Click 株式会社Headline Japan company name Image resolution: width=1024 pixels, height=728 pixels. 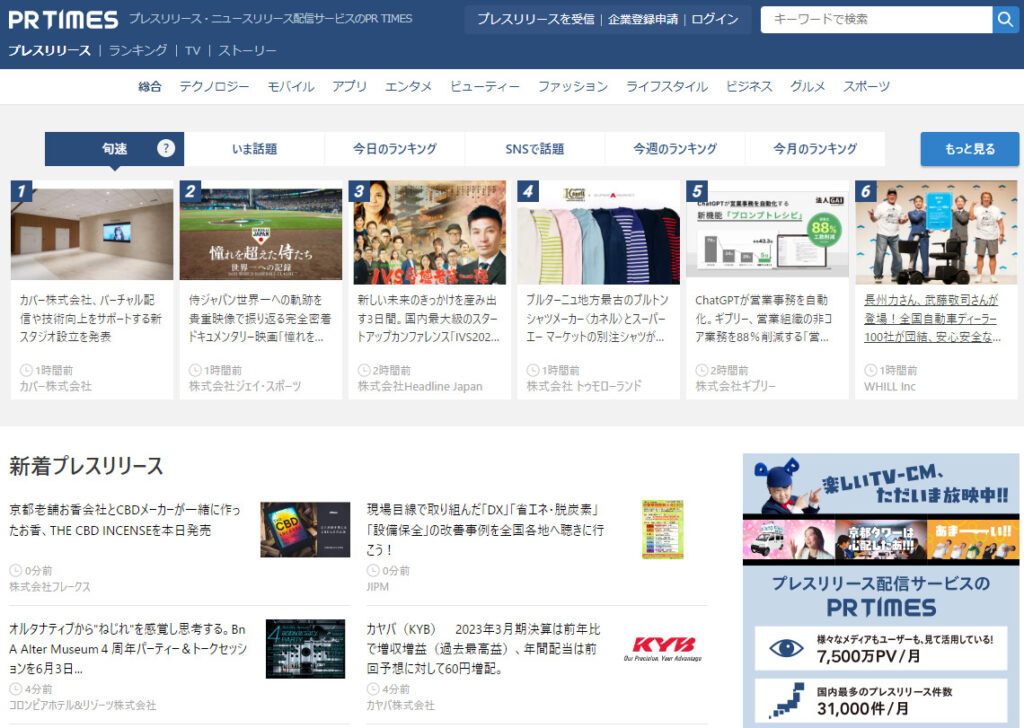click(x=420, y=387)
